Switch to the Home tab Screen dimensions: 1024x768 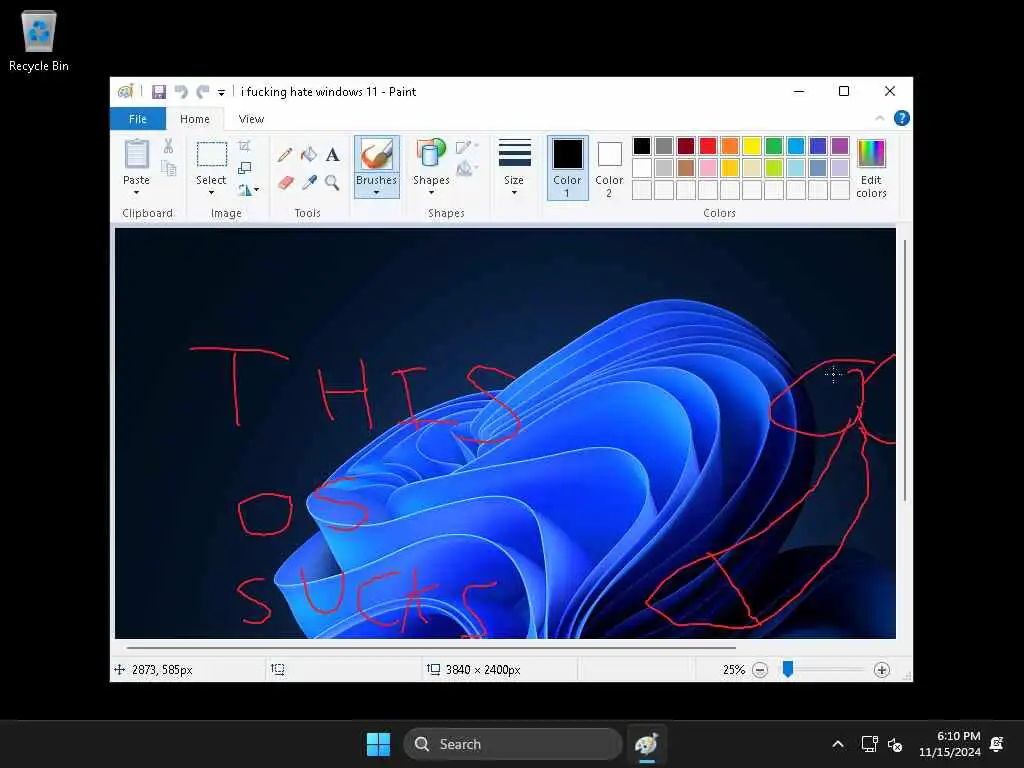(195, 119)
